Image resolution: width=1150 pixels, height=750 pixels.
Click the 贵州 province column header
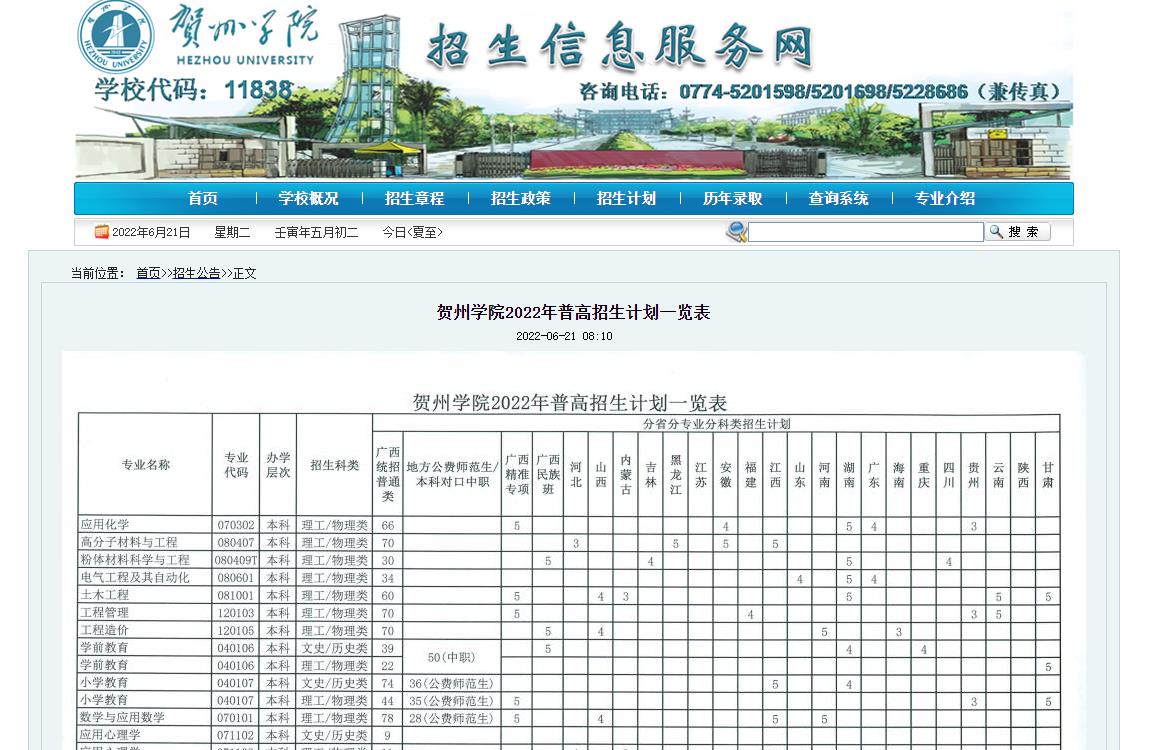coord(974,474)
